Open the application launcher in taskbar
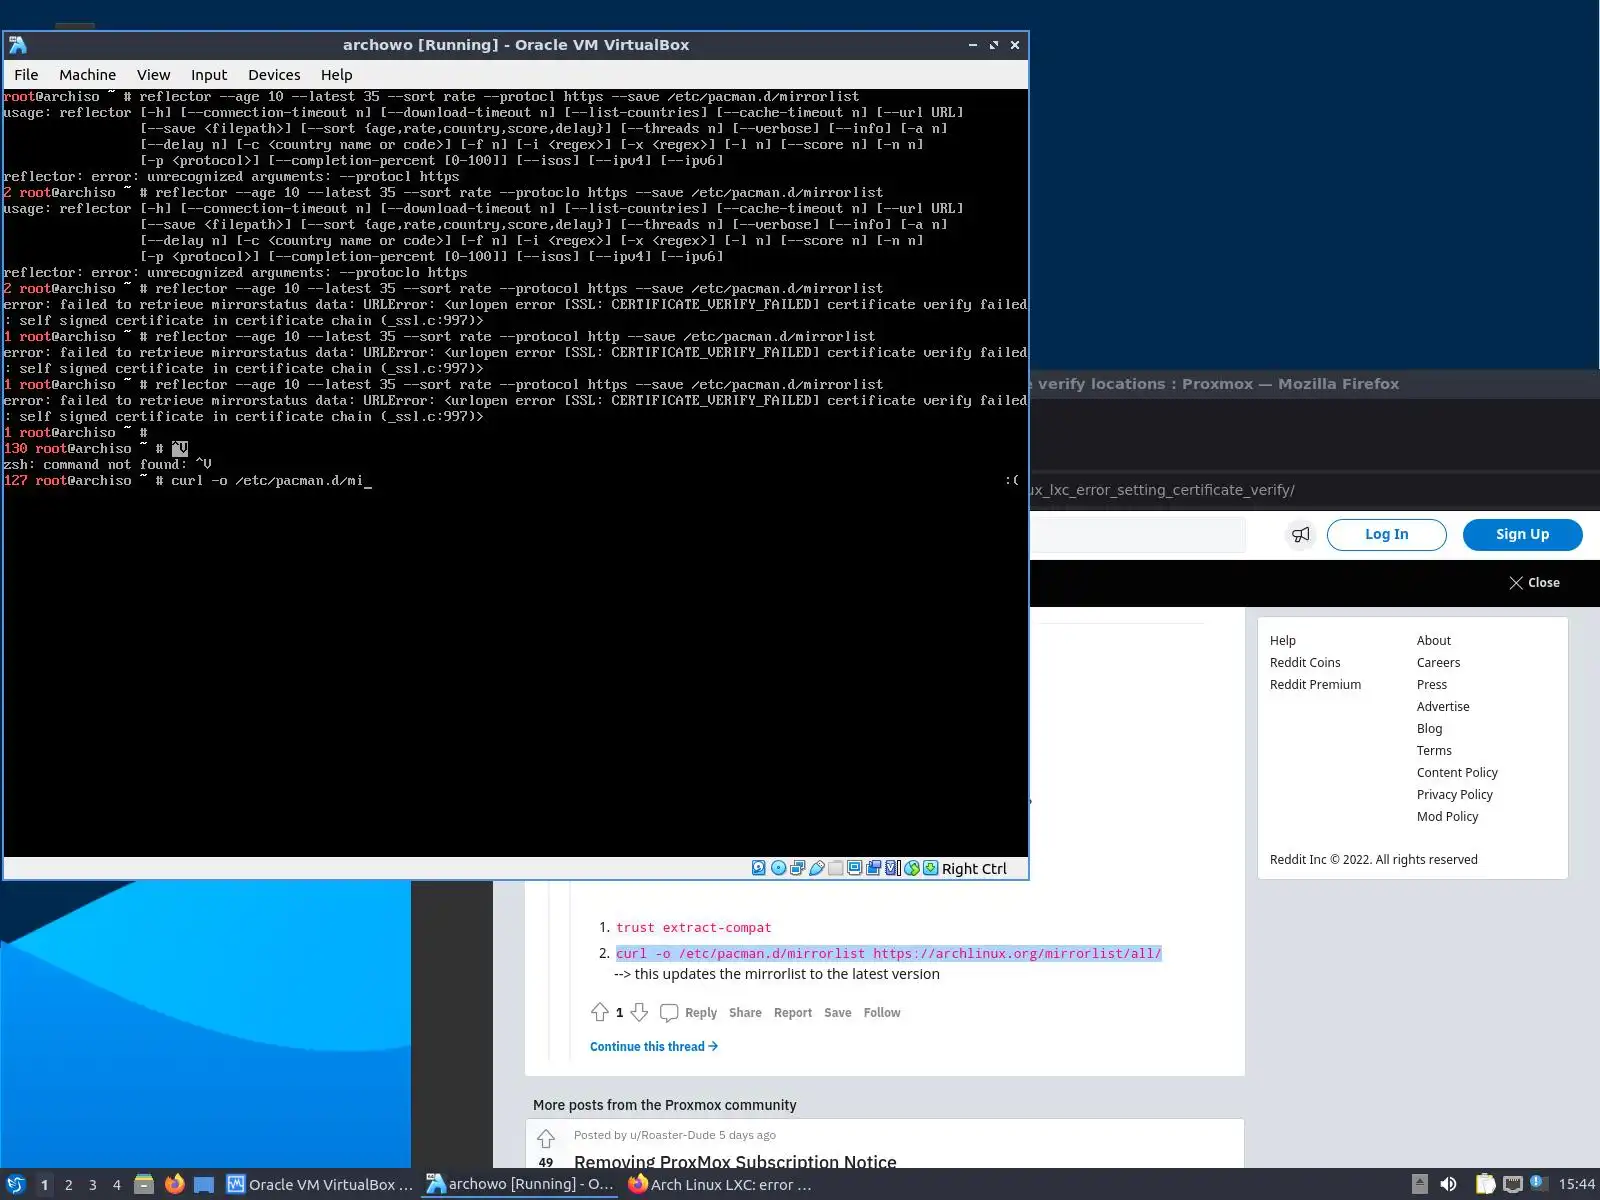The width and height of the screenshot is (1600, 1200). 16,1184
